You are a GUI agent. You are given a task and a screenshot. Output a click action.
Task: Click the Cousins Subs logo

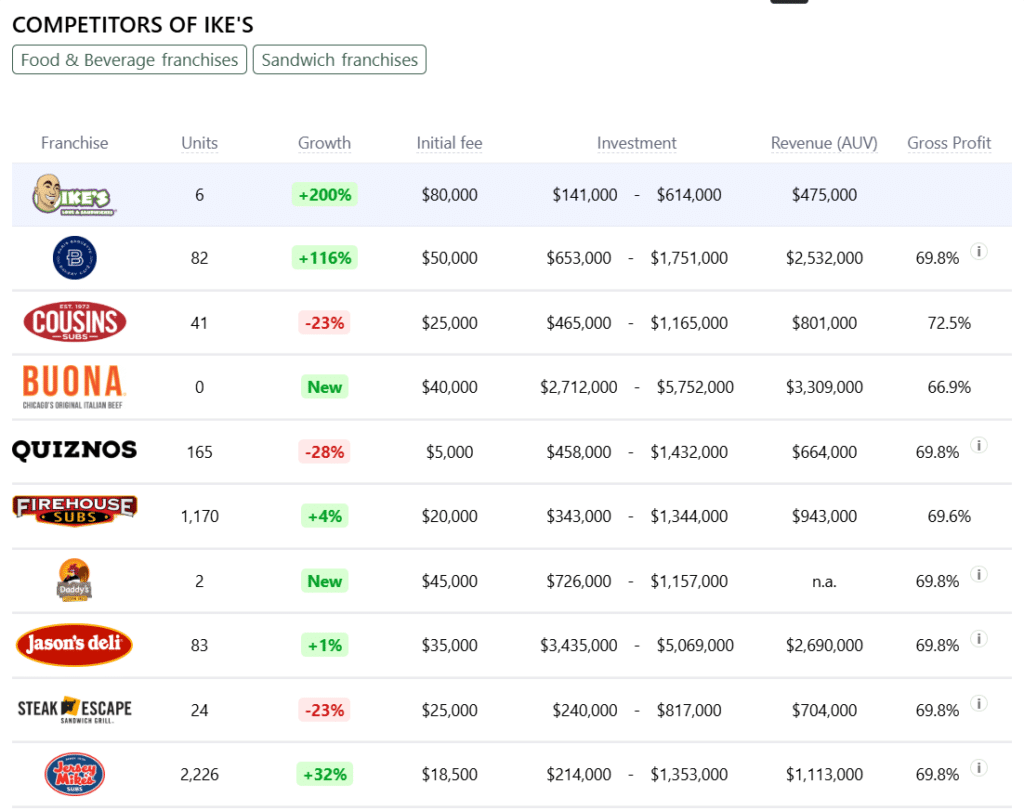(x=74, y=321)
